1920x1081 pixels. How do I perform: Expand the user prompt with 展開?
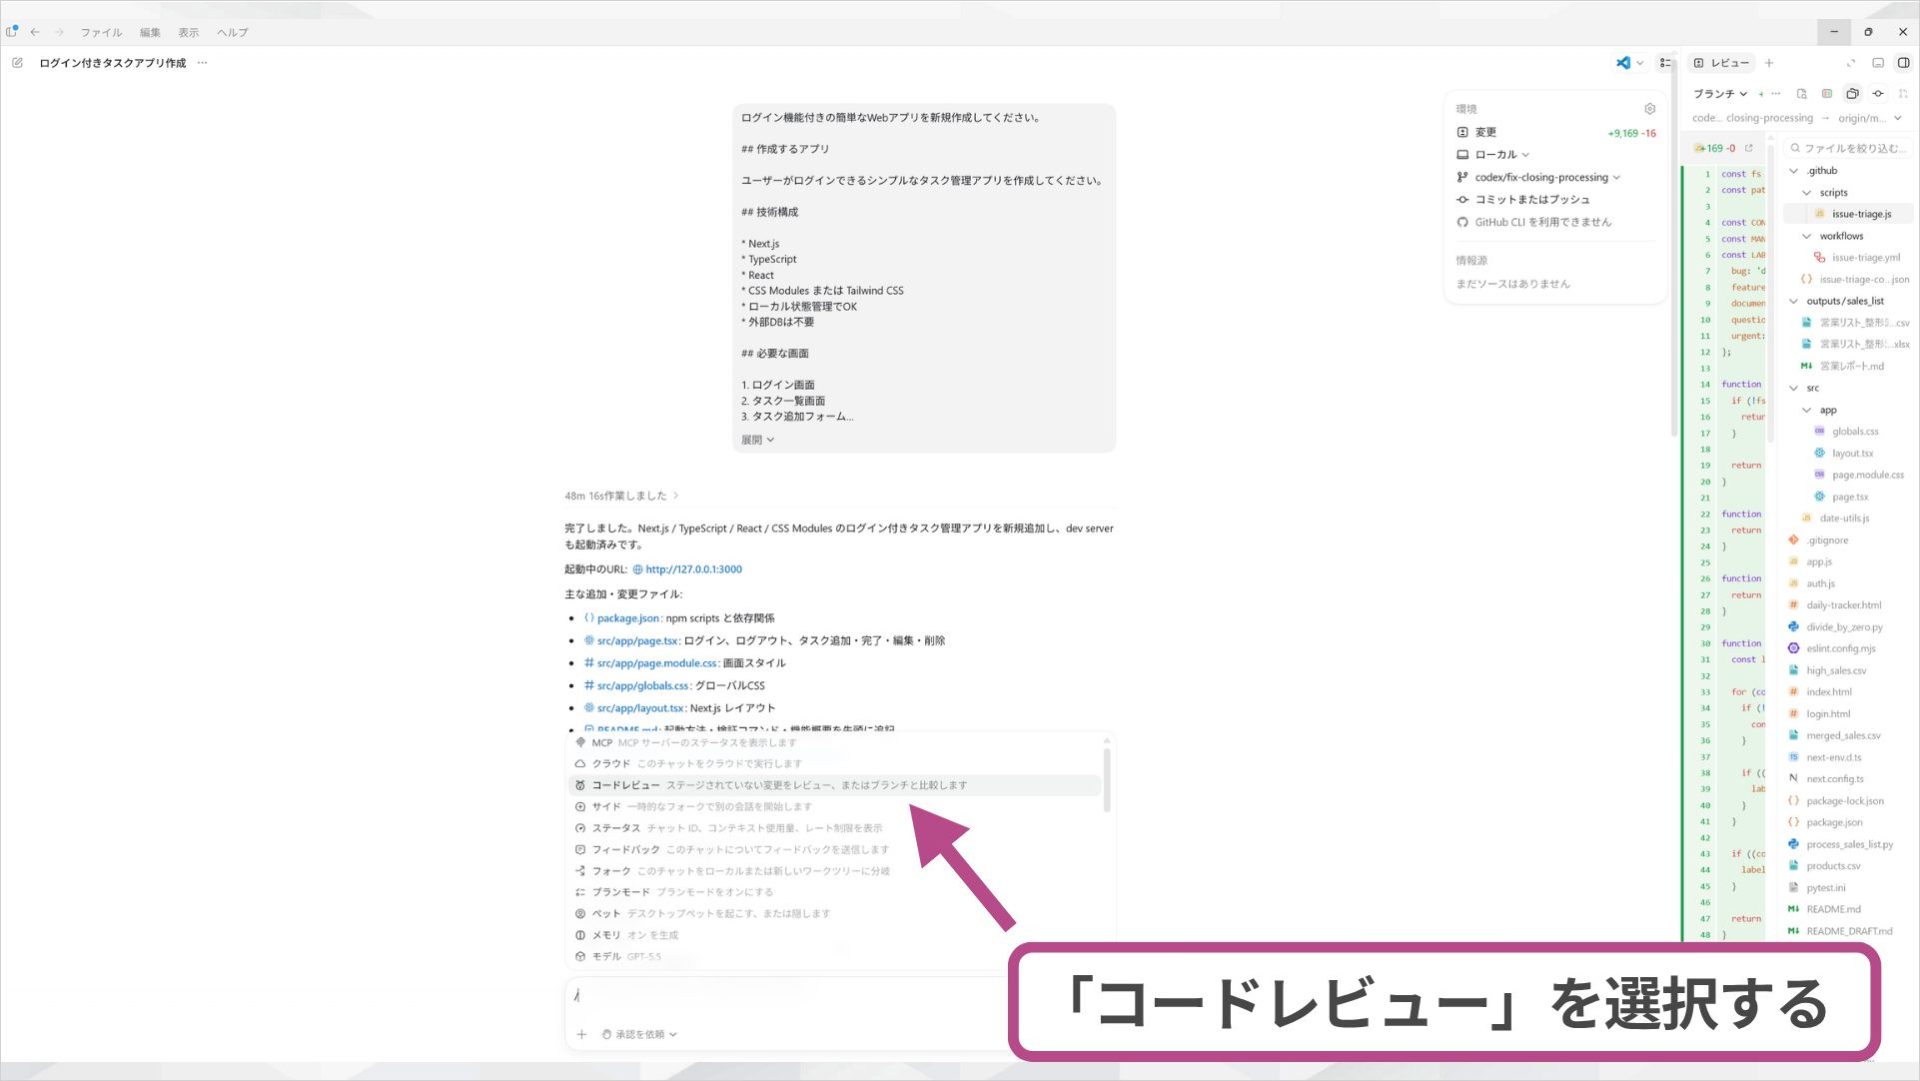click(x=757, y=440)
